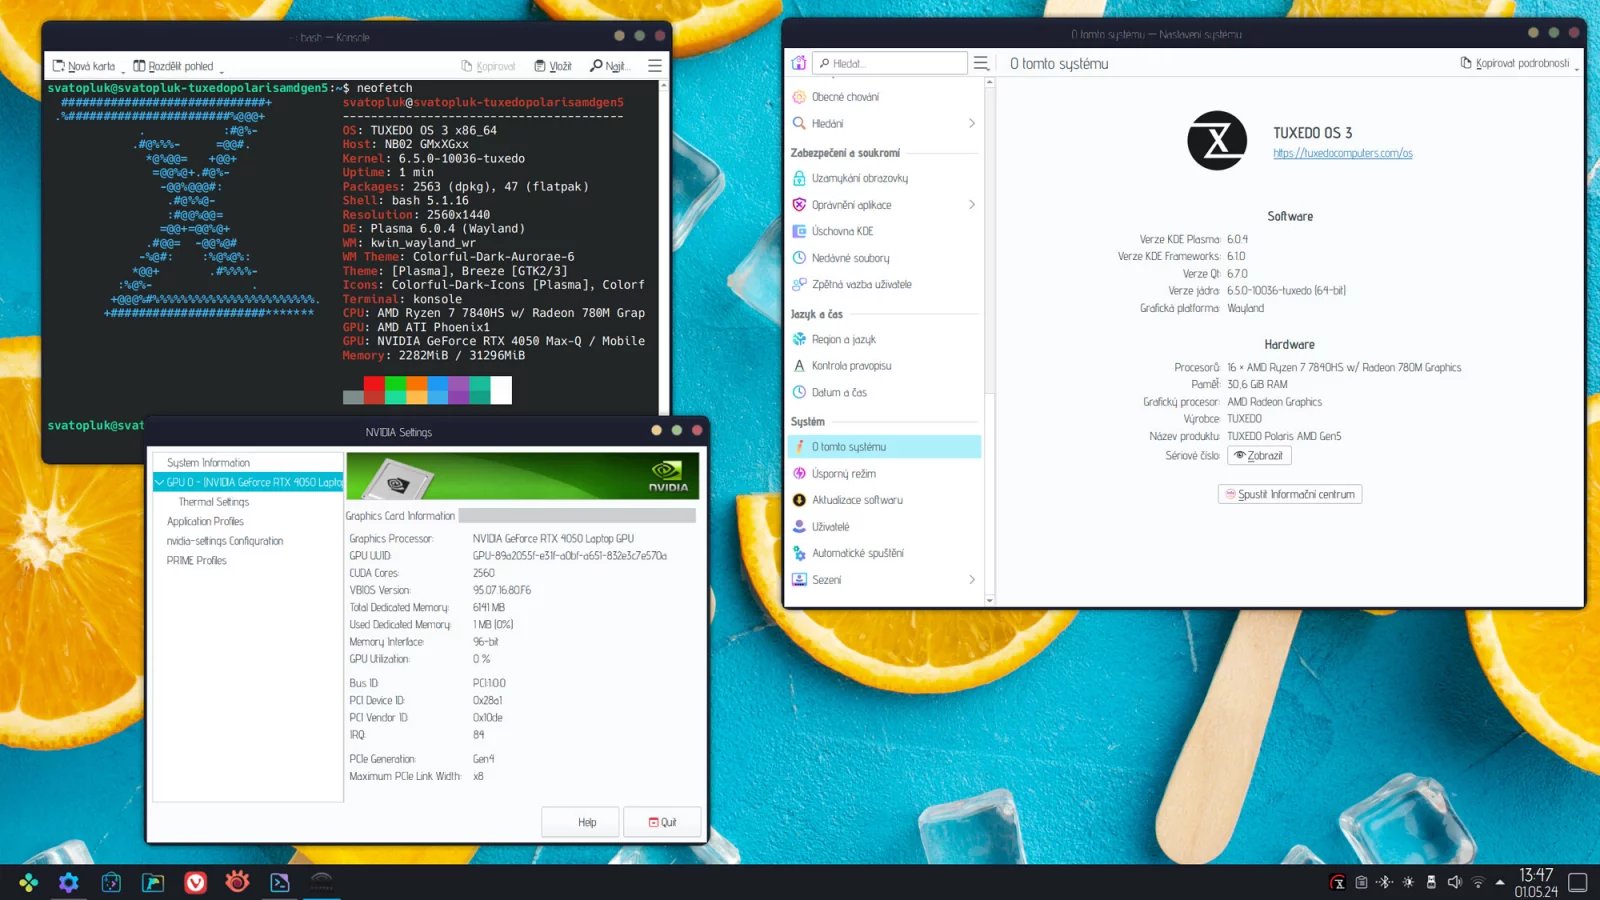Open Uživatelé settings

884,527
